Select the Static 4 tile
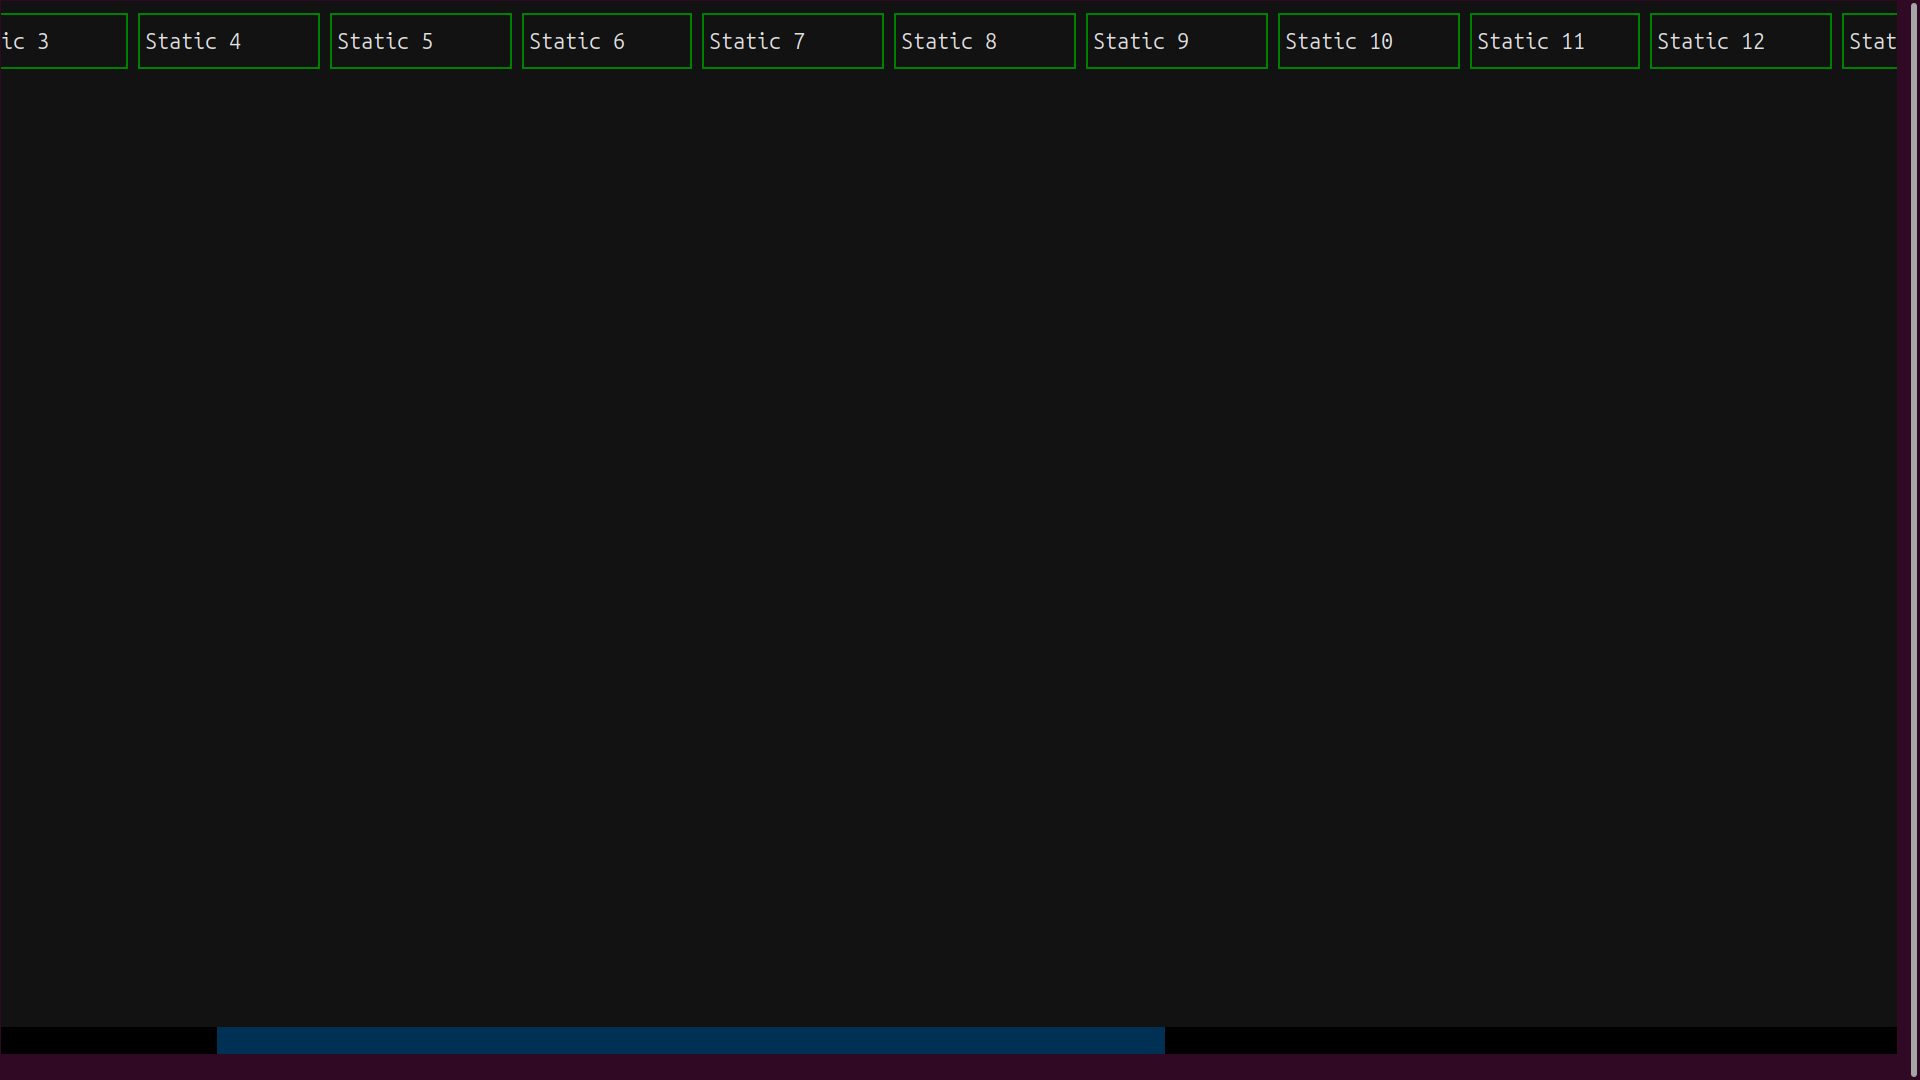This screenshot has width=1920, height=1080. tap(228, 41)
